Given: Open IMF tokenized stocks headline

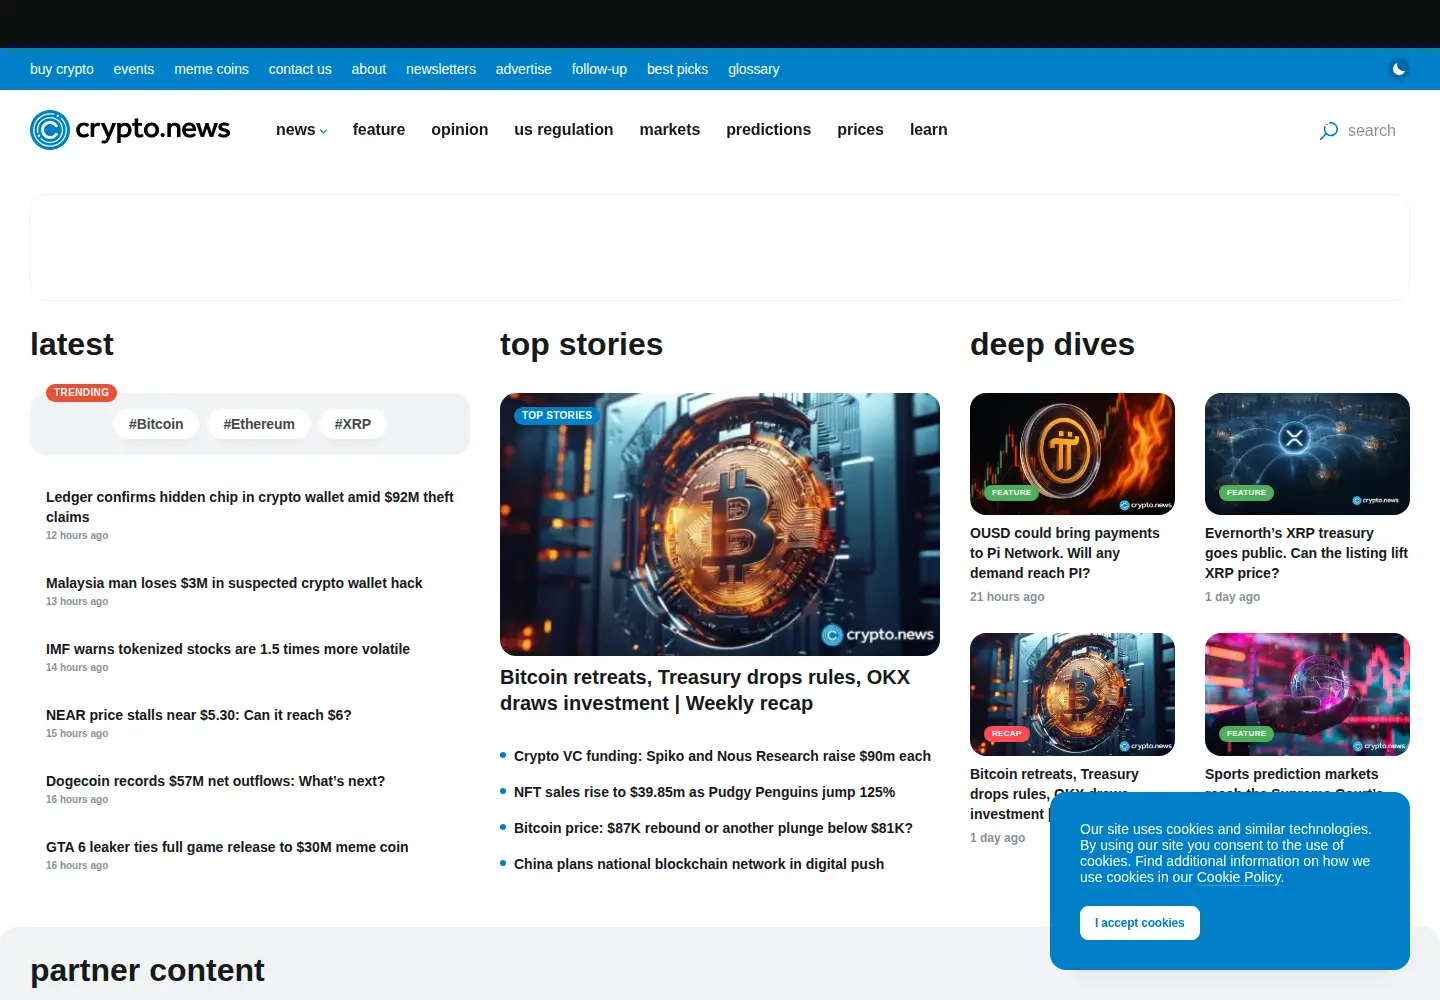Looking at the screenshot, I should [x=228, y=649].
